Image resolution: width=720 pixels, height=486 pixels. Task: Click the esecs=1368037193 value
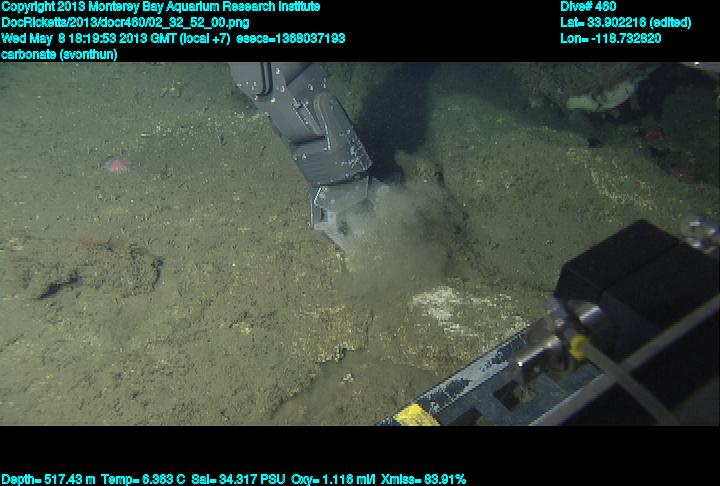click(x=290, y=38)
